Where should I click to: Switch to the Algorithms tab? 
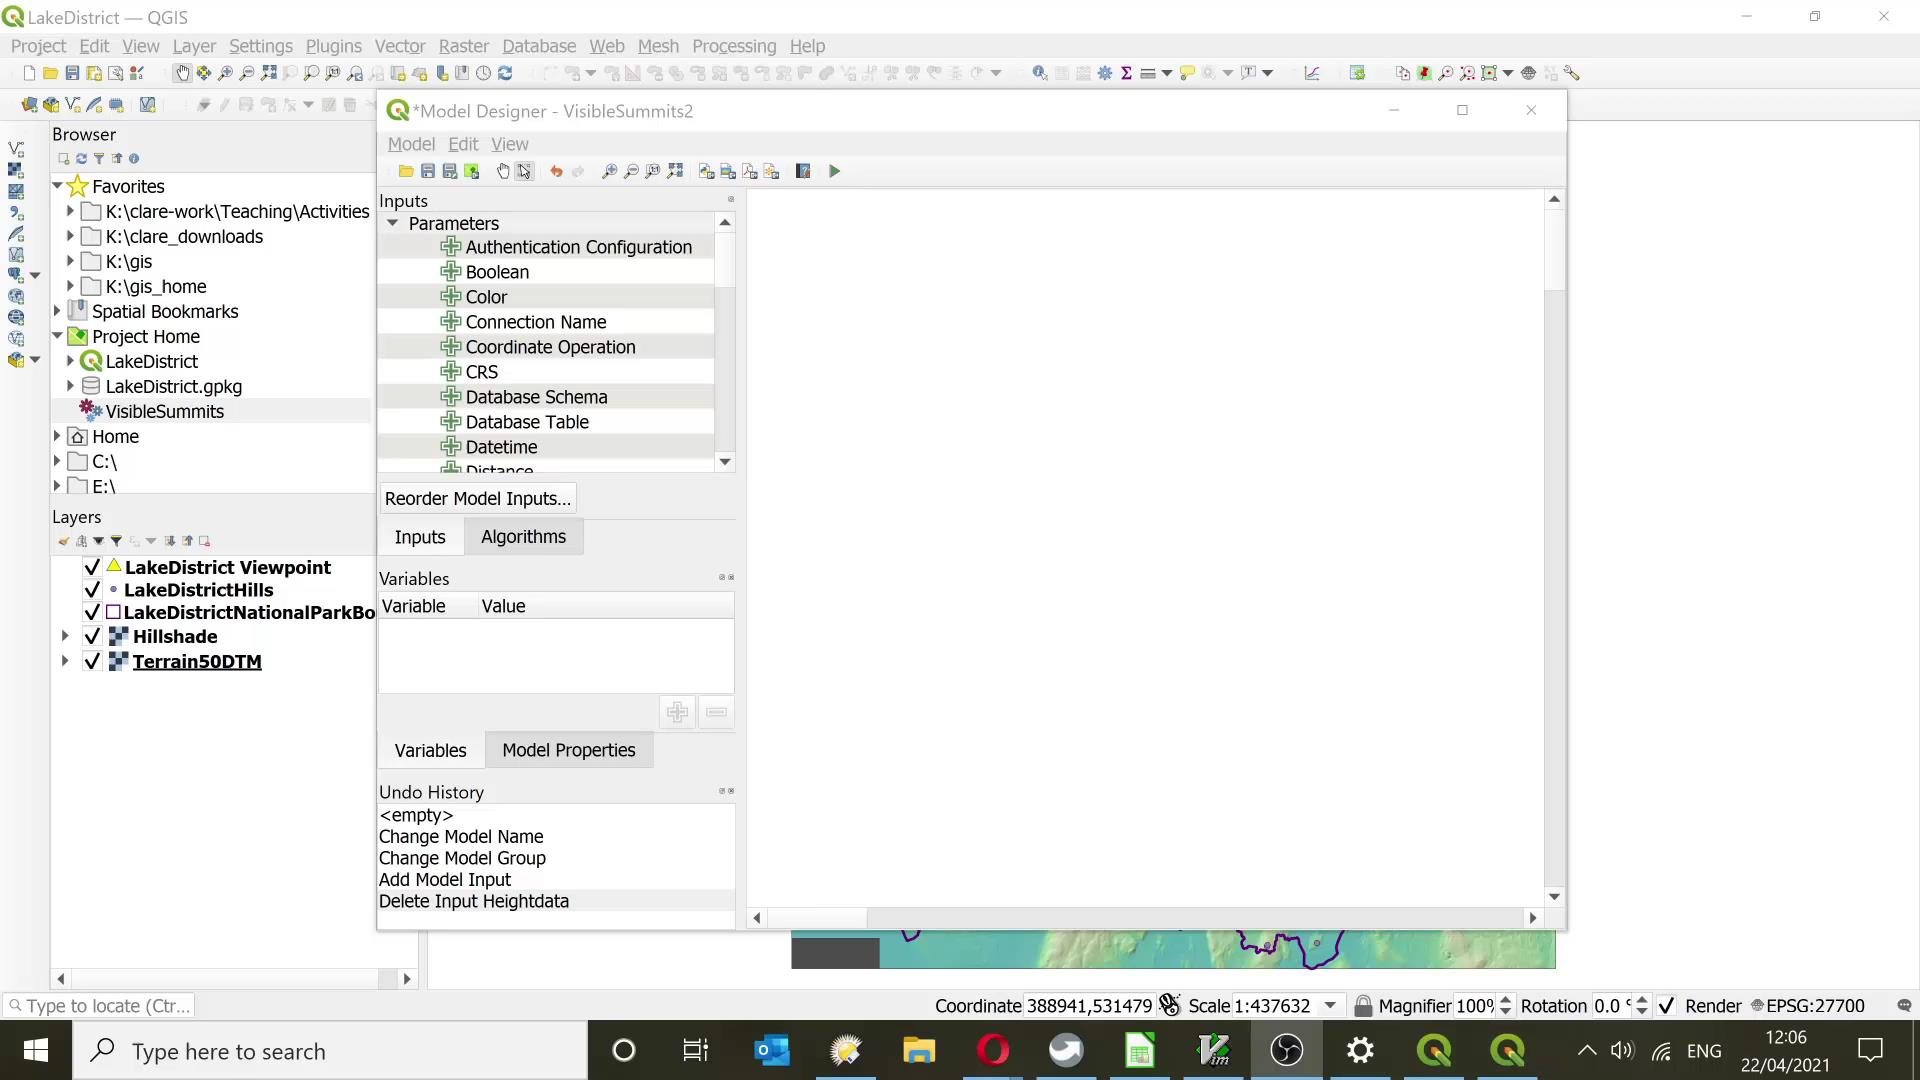click(523, 536)
